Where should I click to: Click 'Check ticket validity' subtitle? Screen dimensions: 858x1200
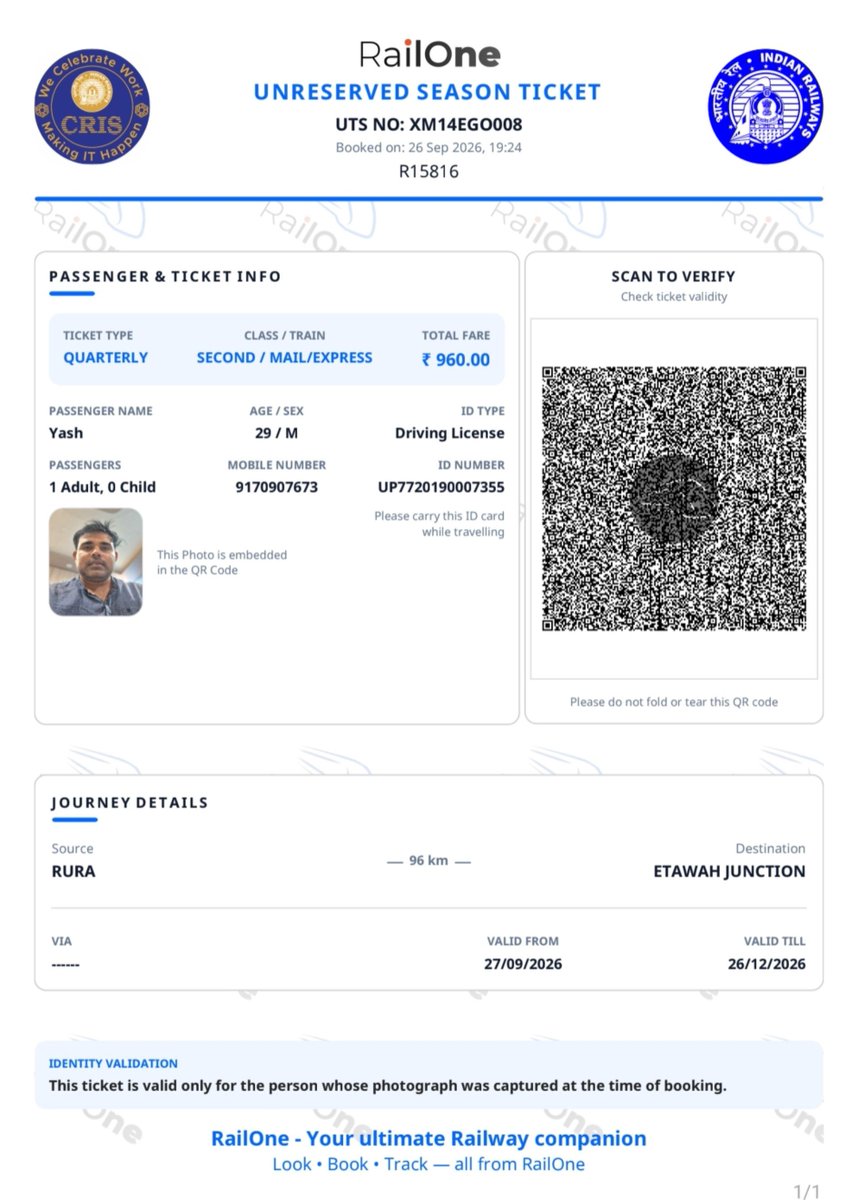point(674,297)
